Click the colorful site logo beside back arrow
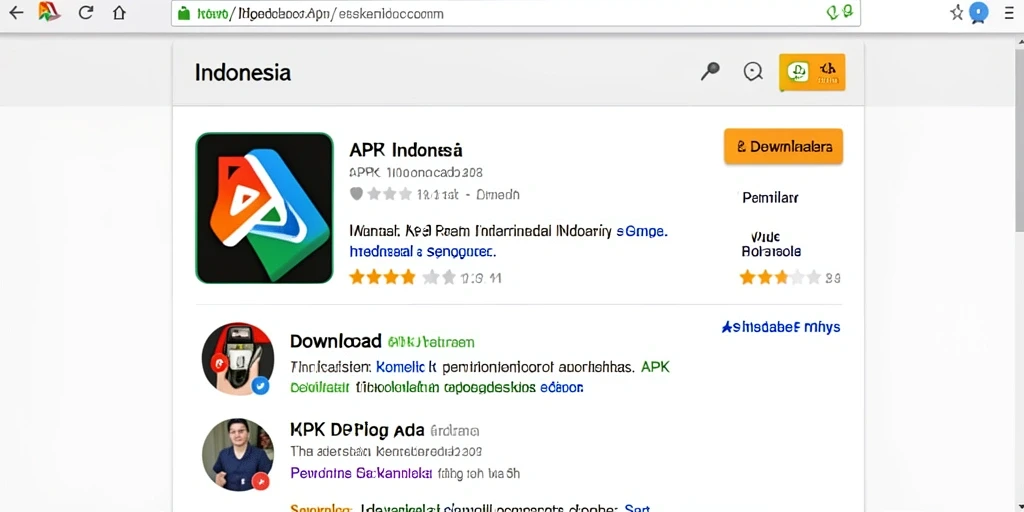The image size is (1024, 512). point(49,12)
